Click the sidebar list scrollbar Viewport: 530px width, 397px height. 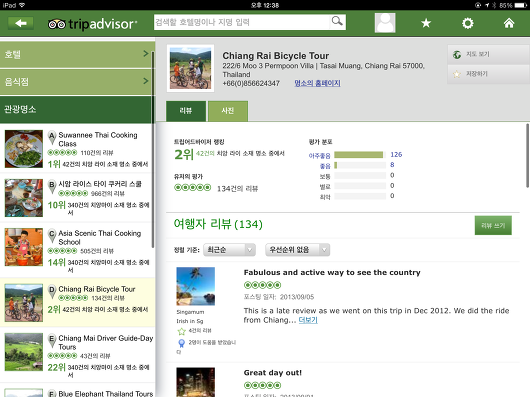(153, 150)
